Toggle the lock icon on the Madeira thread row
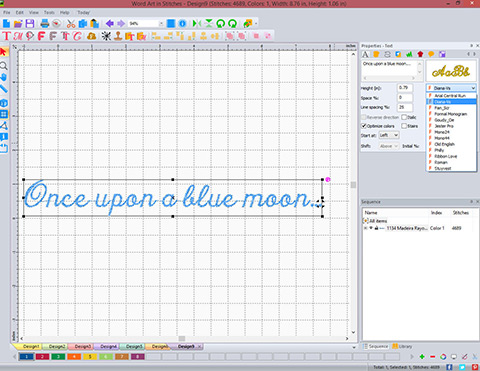This screenshot has height=371, width=480. pyautogui.click(x=376, y=228)
